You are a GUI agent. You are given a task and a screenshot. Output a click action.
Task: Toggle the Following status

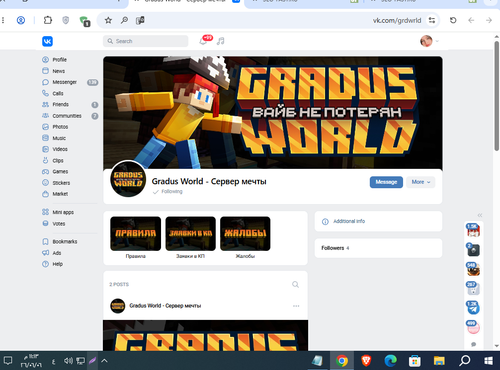168,192
